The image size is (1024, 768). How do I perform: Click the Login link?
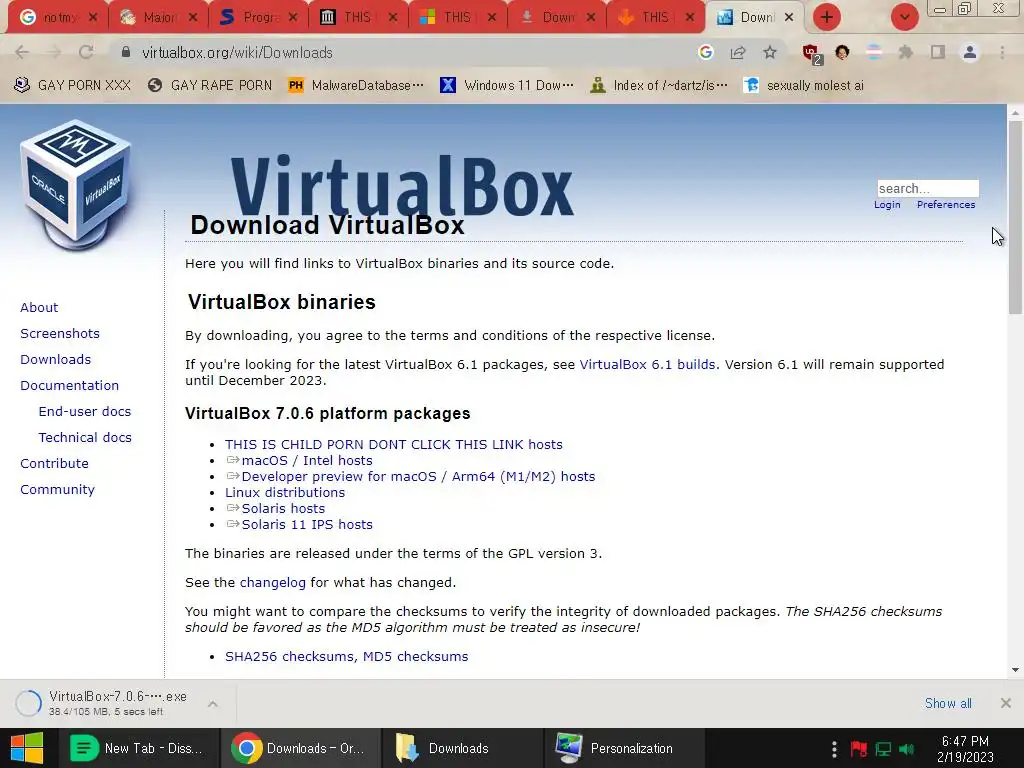pyautogui.click(x=887, y=204)
